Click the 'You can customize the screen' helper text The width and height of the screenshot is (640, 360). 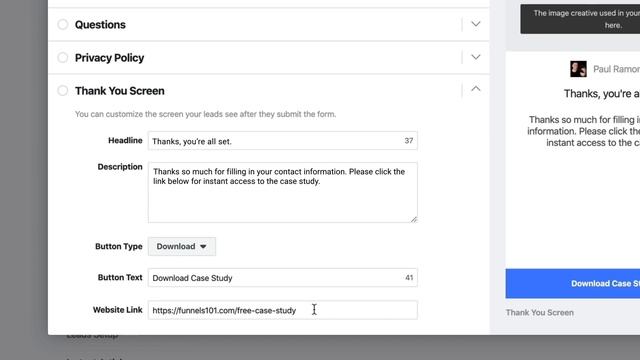[205, 114]
